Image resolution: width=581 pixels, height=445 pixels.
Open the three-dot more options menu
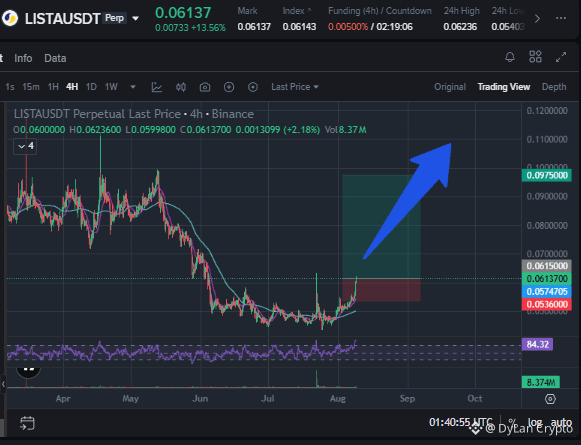pos(561,18)
